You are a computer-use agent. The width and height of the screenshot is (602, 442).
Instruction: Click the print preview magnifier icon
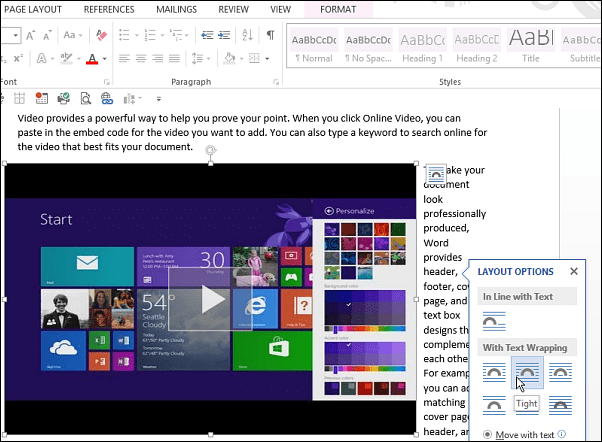(86, 99)
